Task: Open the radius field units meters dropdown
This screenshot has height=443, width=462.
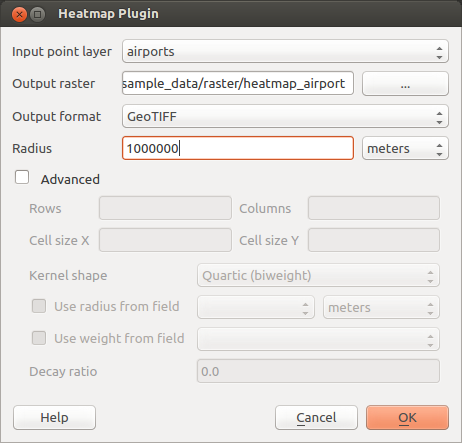Action: click(x=381, y=307)
